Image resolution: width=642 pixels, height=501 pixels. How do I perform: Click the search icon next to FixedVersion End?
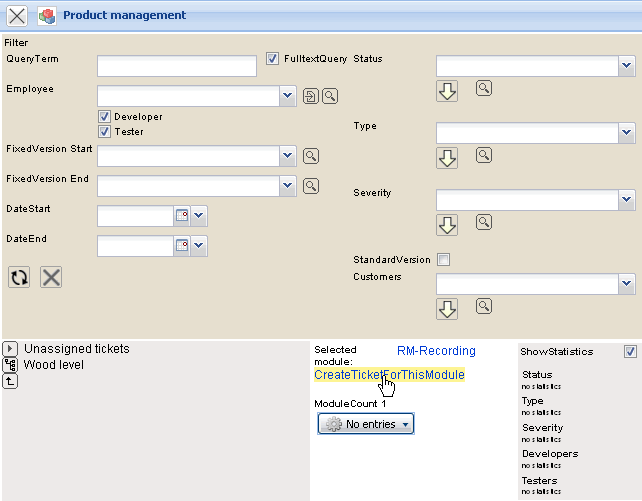[x=311, y=186]
